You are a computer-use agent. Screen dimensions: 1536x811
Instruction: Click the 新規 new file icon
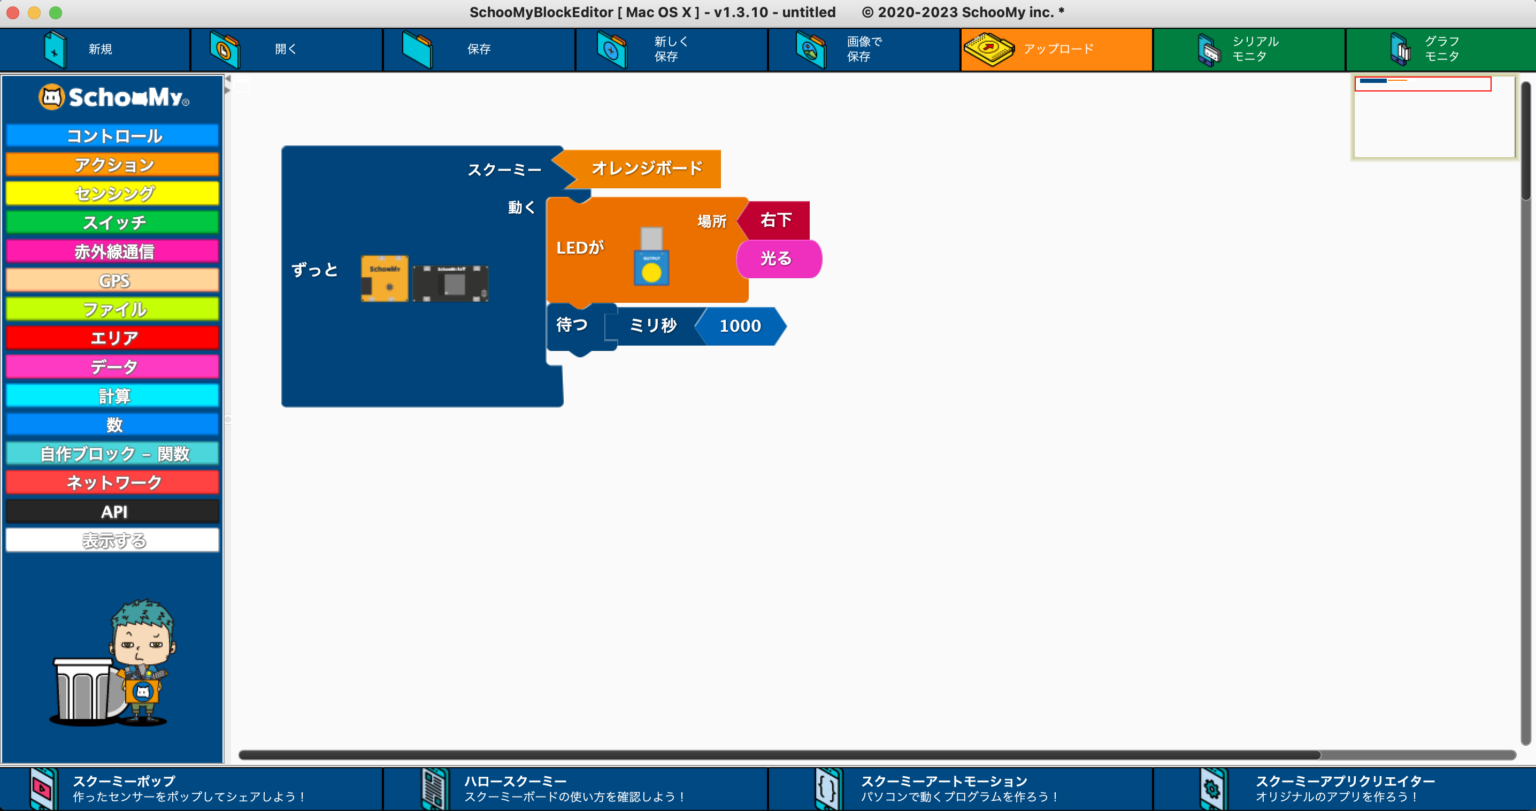coord(56,49)
